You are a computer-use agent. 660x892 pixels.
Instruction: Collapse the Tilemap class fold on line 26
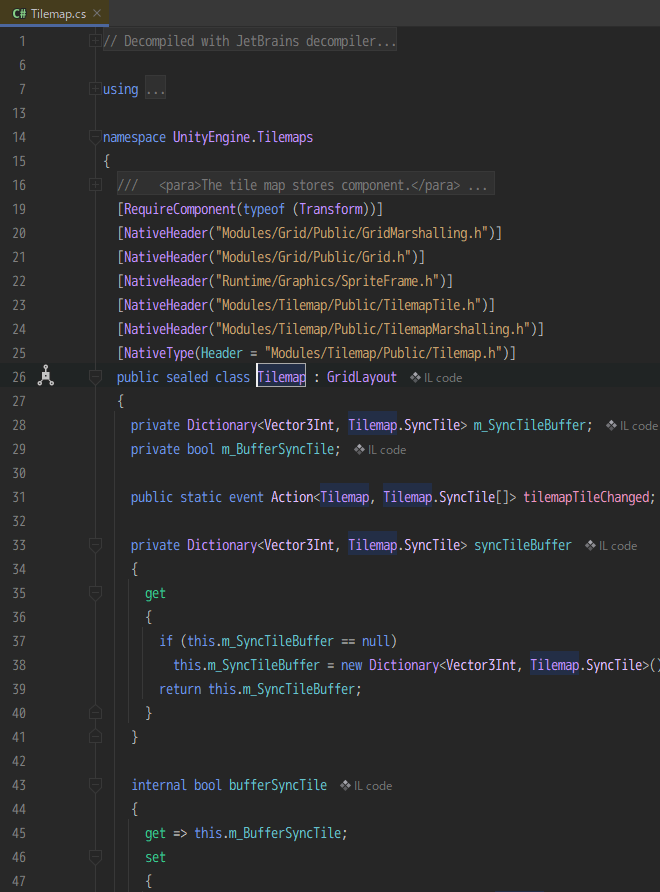[x=95, y=377]
